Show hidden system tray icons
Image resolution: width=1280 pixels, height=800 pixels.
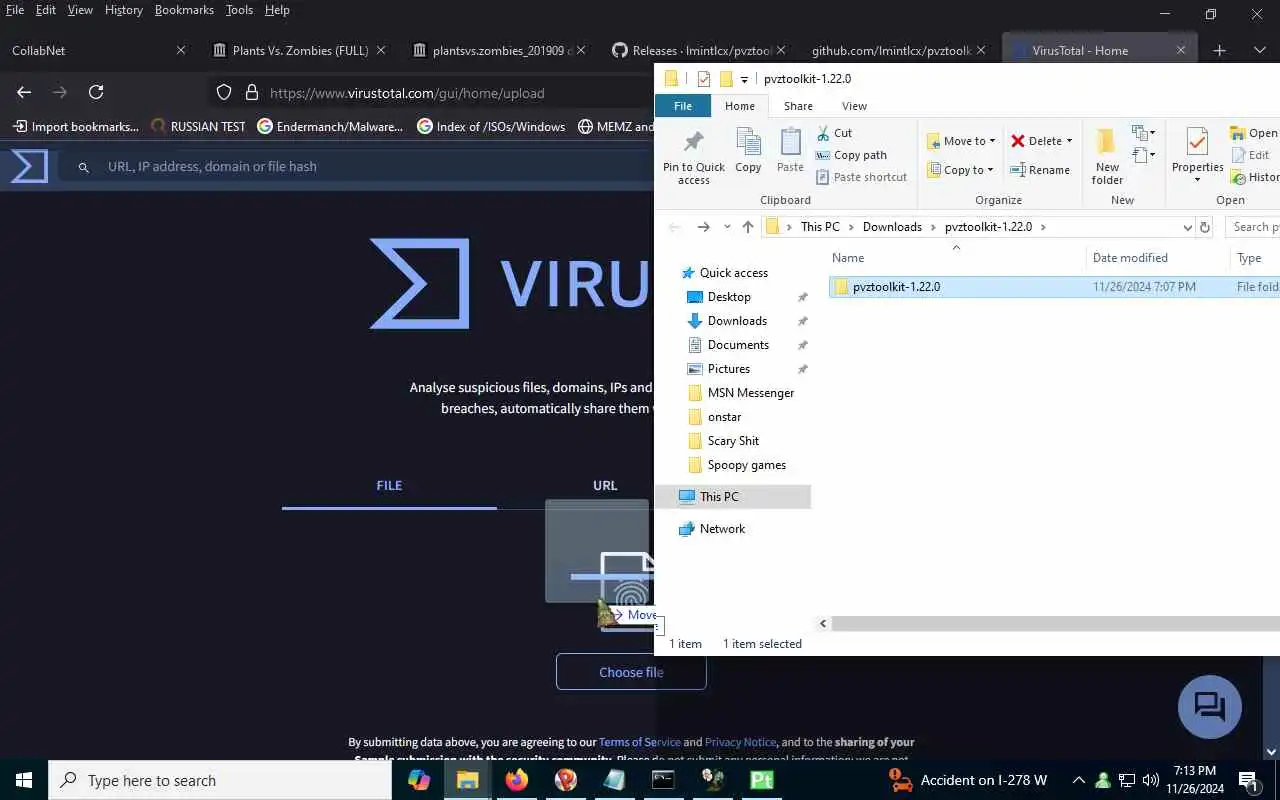pyautogui.click(x=1078, y=780)
